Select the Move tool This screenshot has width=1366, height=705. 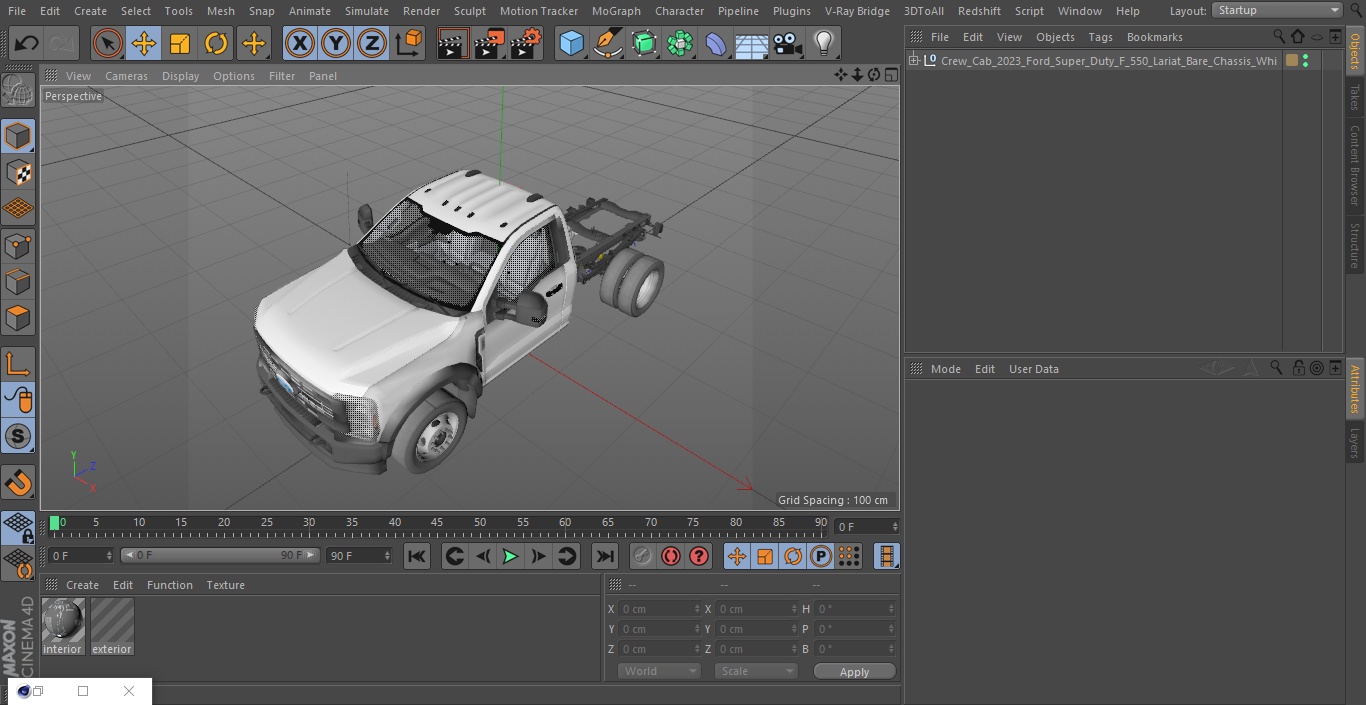pos(144,43)
